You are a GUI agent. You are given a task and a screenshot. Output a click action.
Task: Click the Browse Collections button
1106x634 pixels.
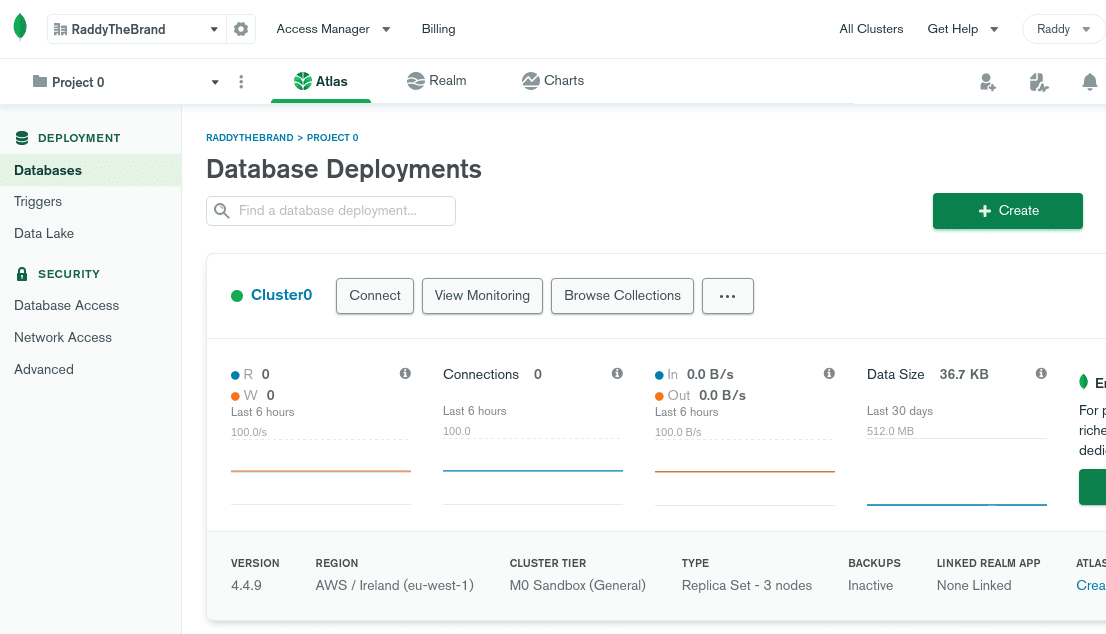pyautogui.click(x=622, y=296)
